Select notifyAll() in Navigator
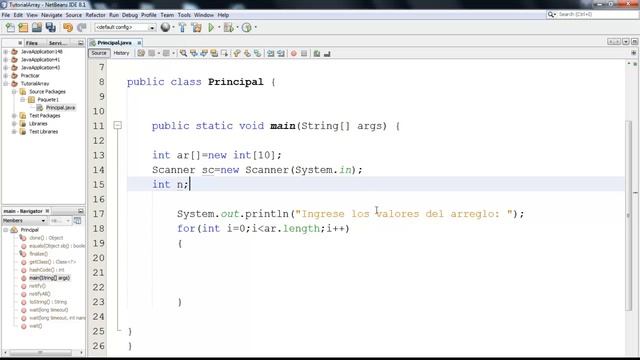 pyautogui.click(x=40, y=294)
